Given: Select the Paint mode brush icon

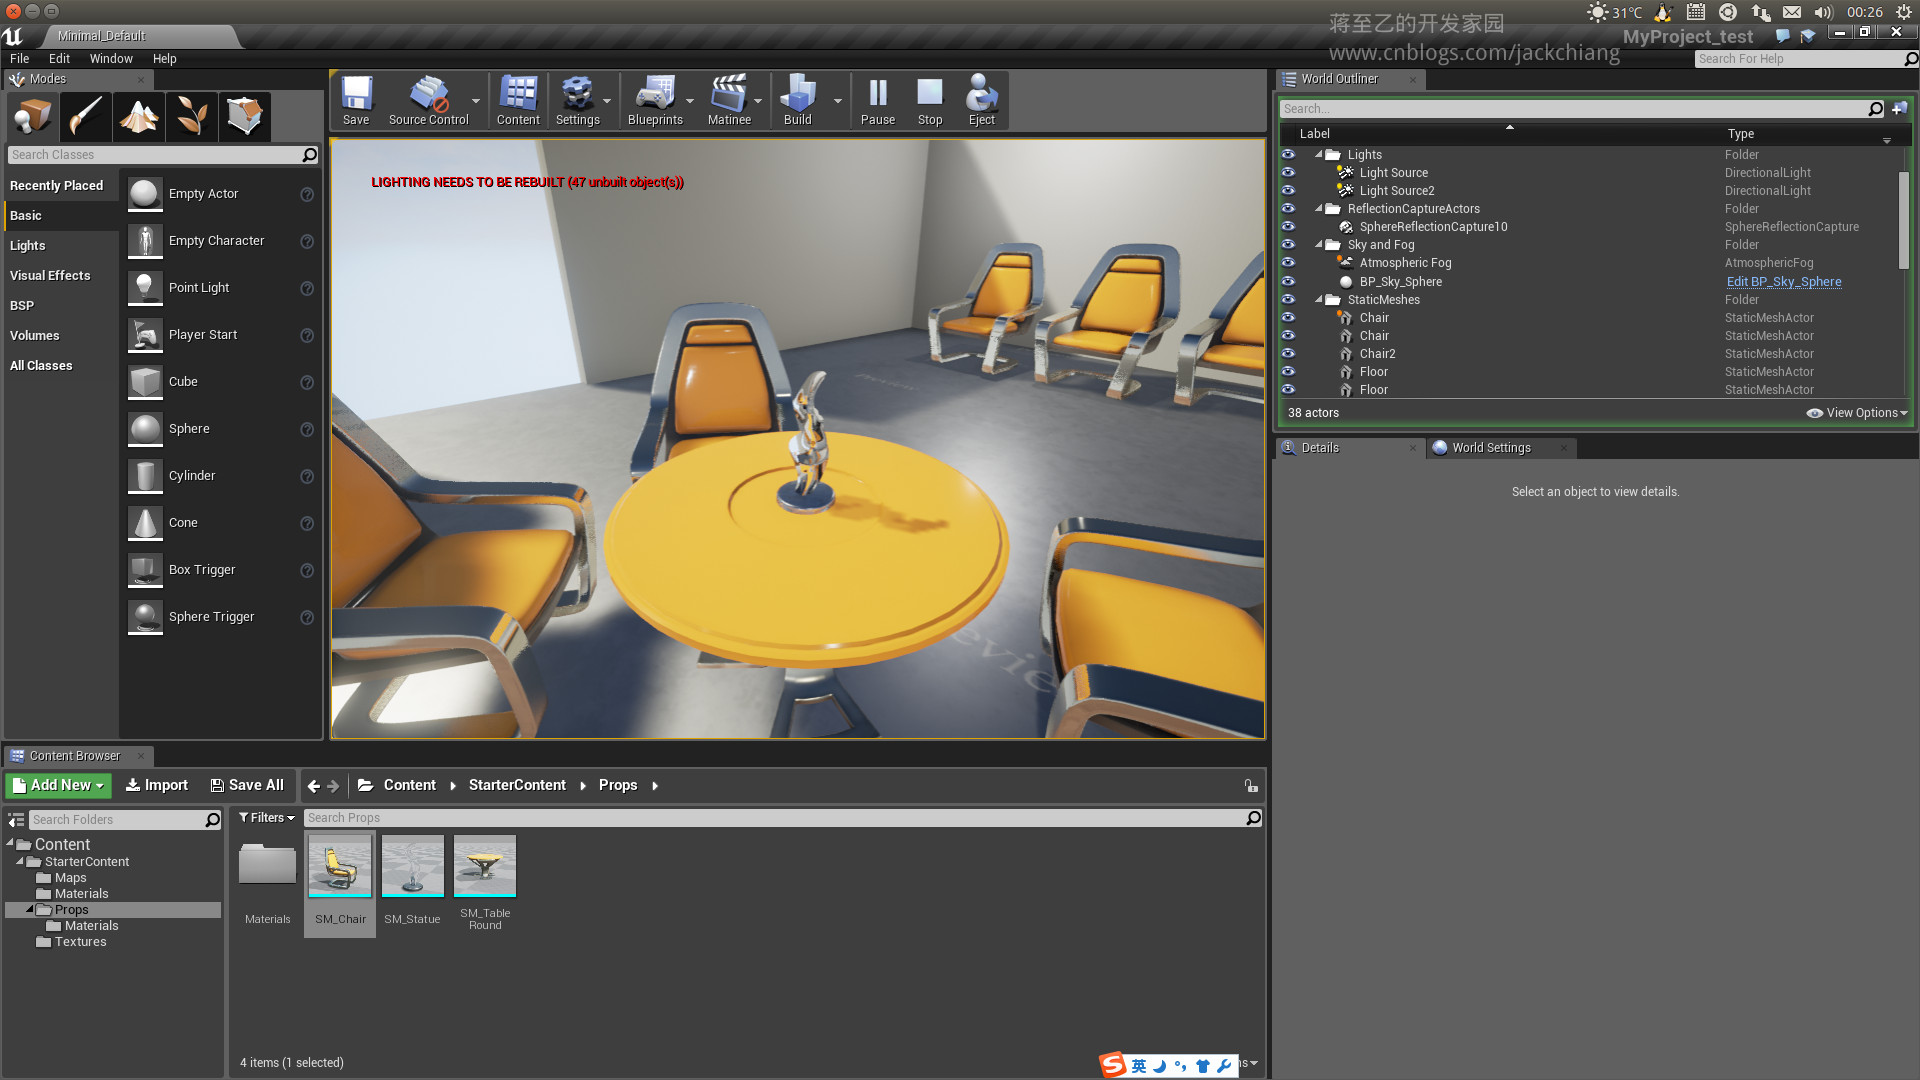Looking at the screenshot, I should click(86, 117).
